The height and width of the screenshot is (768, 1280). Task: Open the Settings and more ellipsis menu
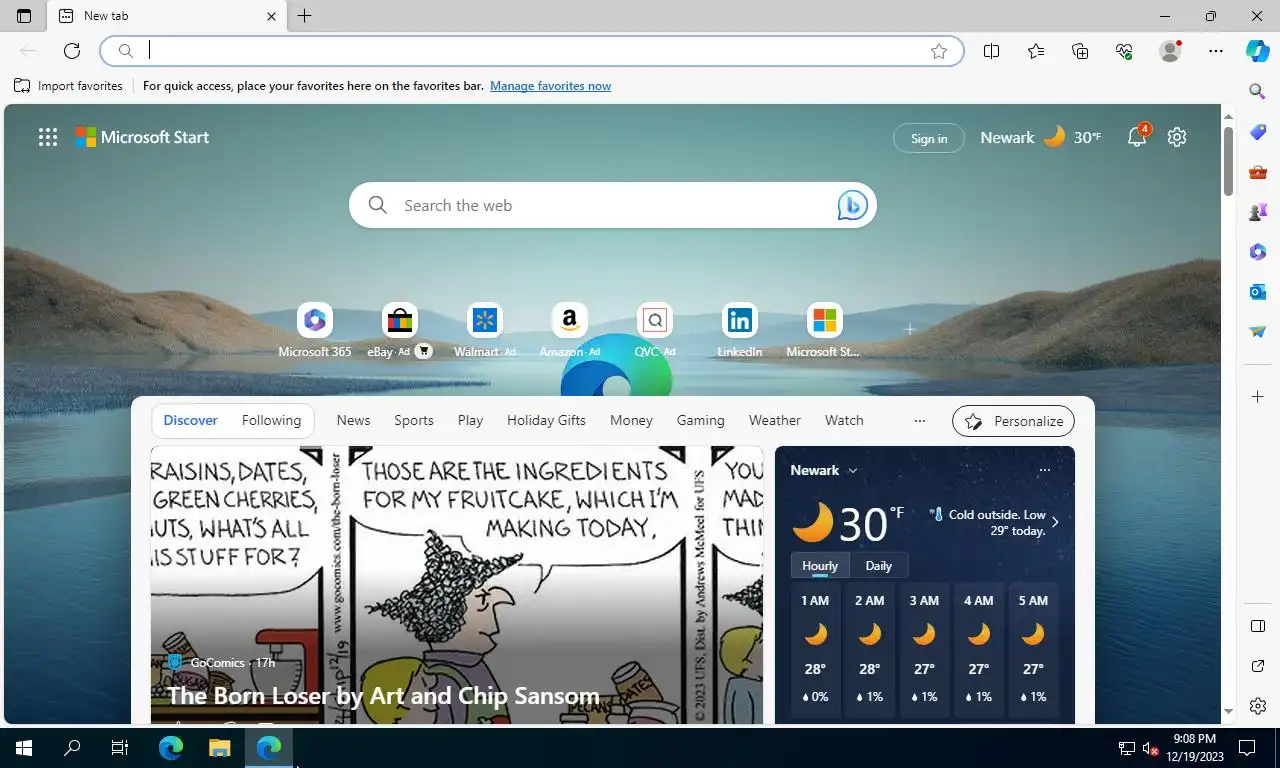click(1216, 51)
